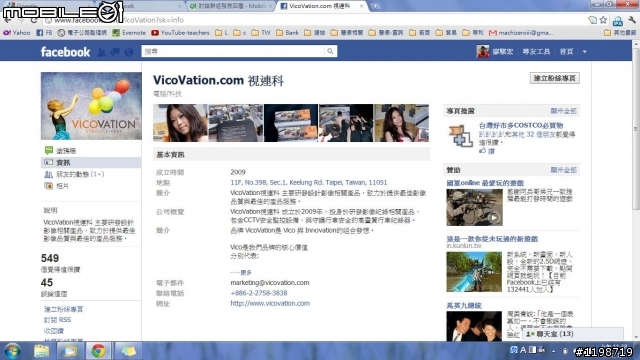Open VicoVation balloon profile picture
The width and height of the screenshot is (640, 360).
[x=91, y=106]
